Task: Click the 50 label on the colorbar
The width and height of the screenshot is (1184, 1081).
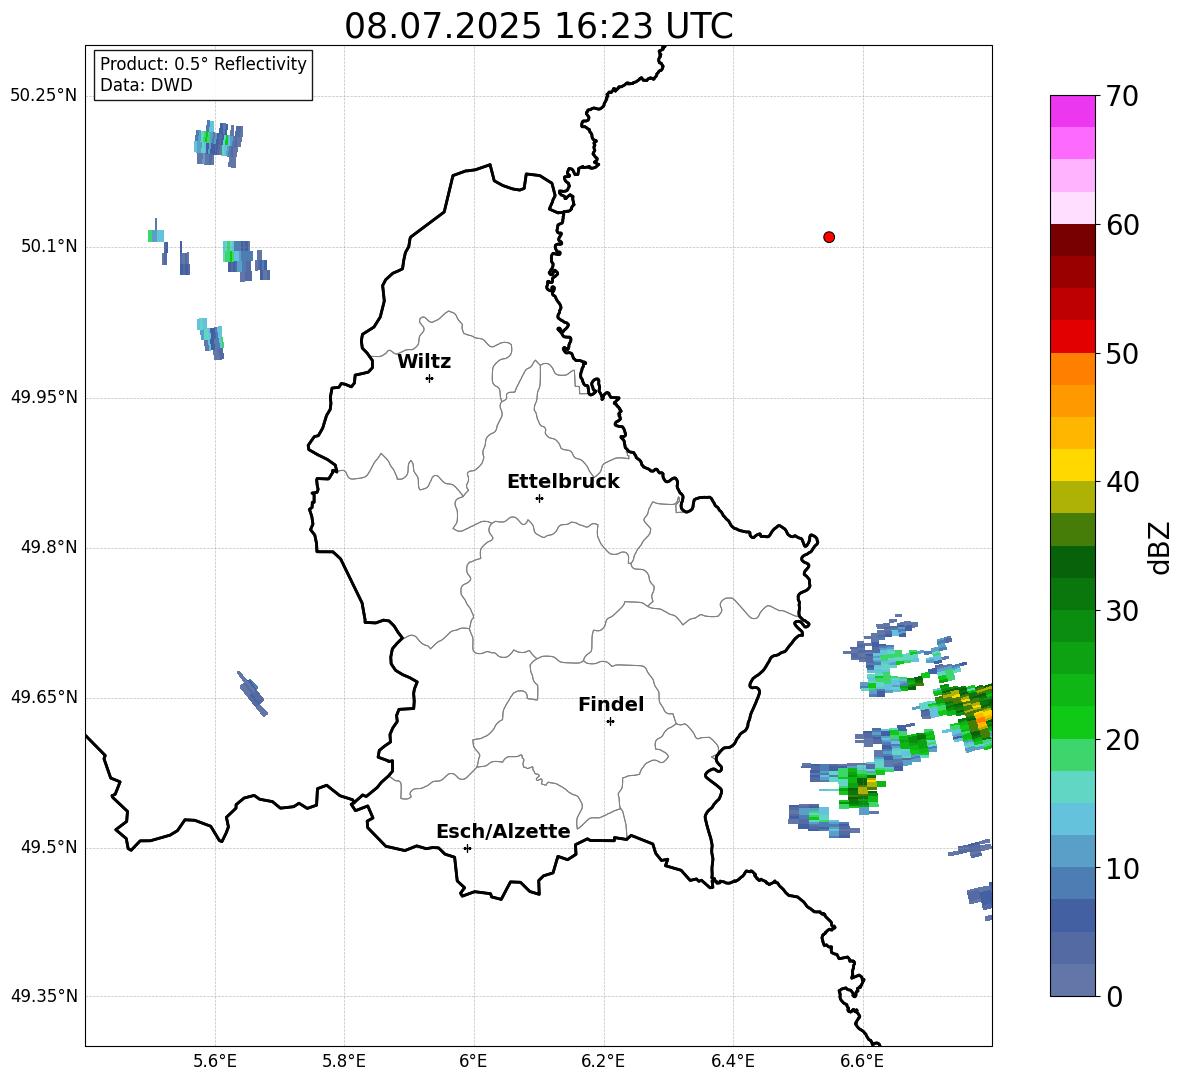Action: click(x=1121, y=353)
